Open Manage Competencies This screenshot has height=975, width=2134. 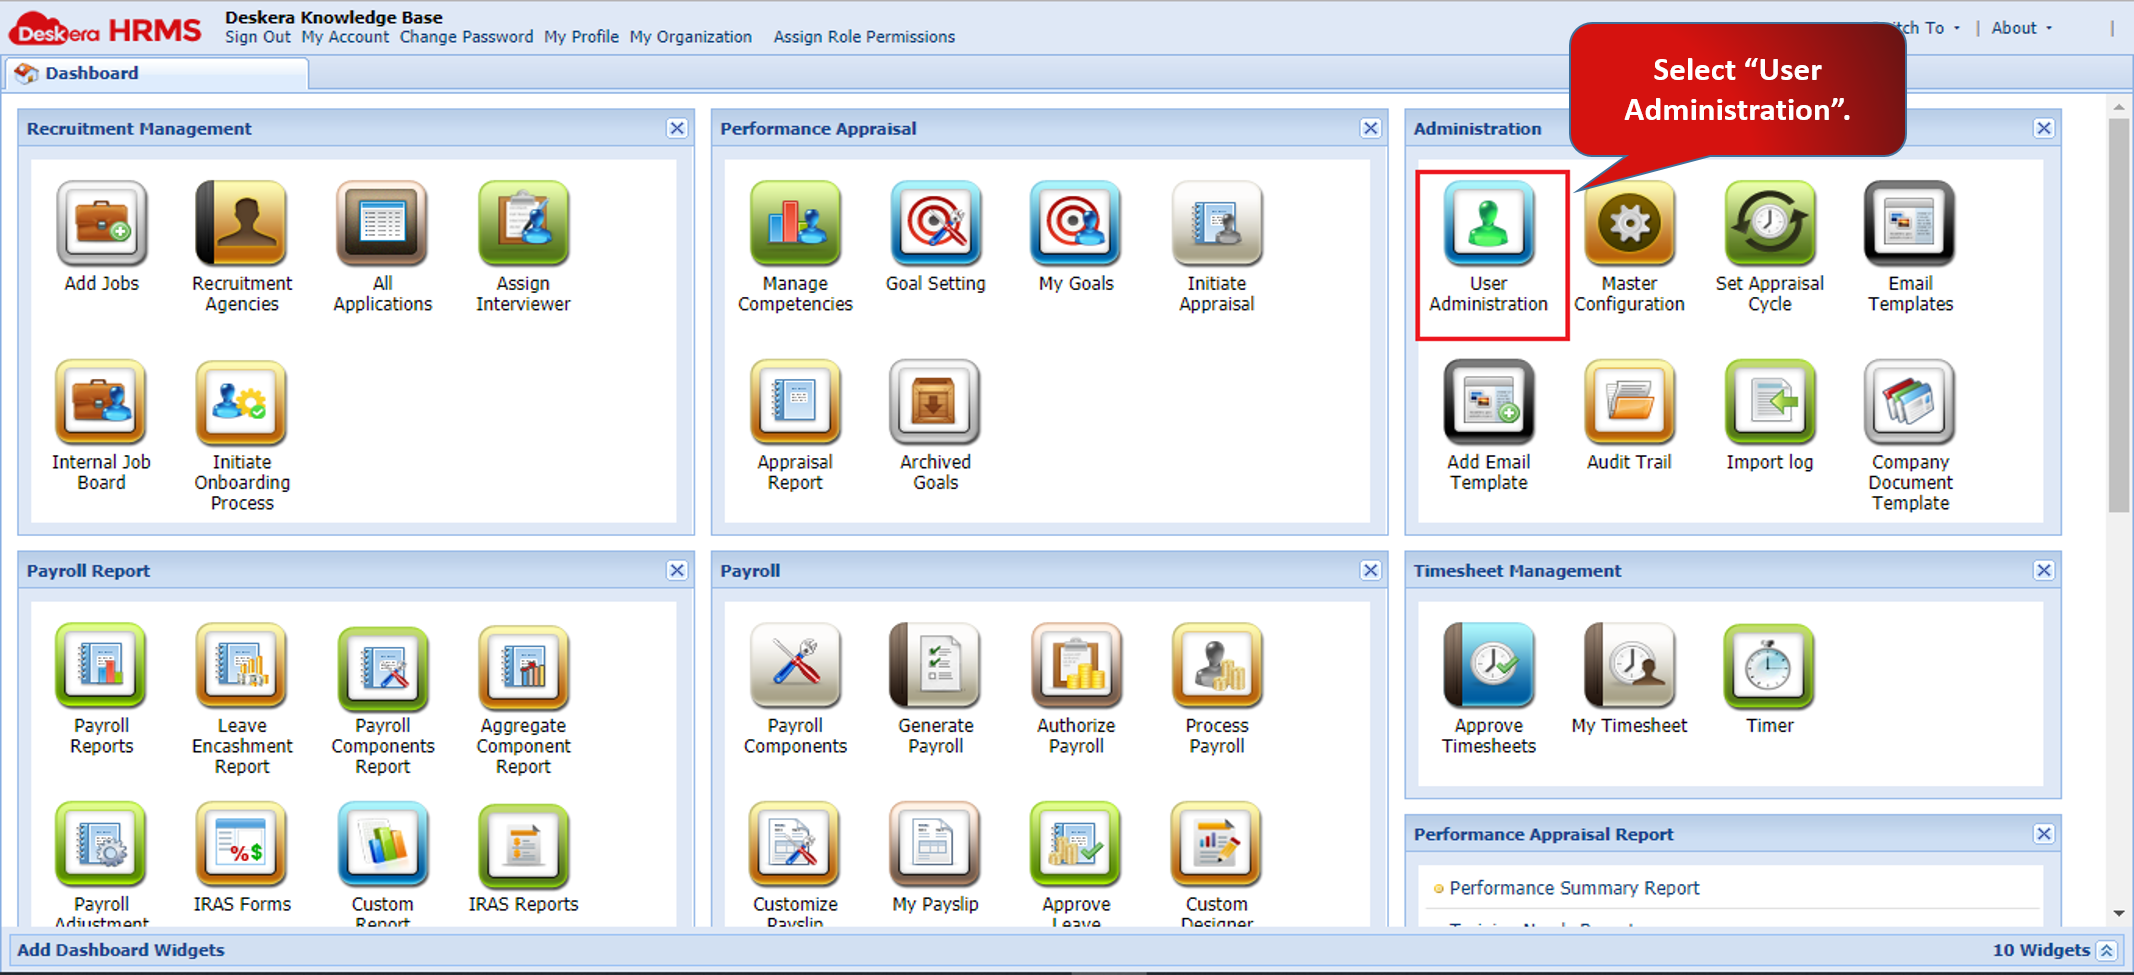tap(795, 223)
